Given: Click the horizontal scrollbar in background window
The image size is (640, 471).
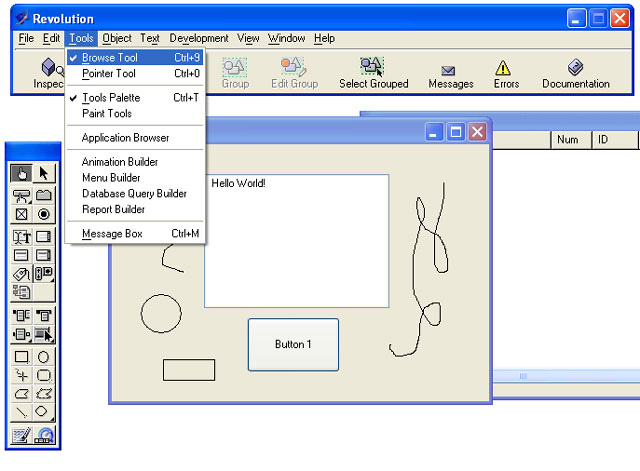Looking at the screenshot, I should (x=567, y=376).
